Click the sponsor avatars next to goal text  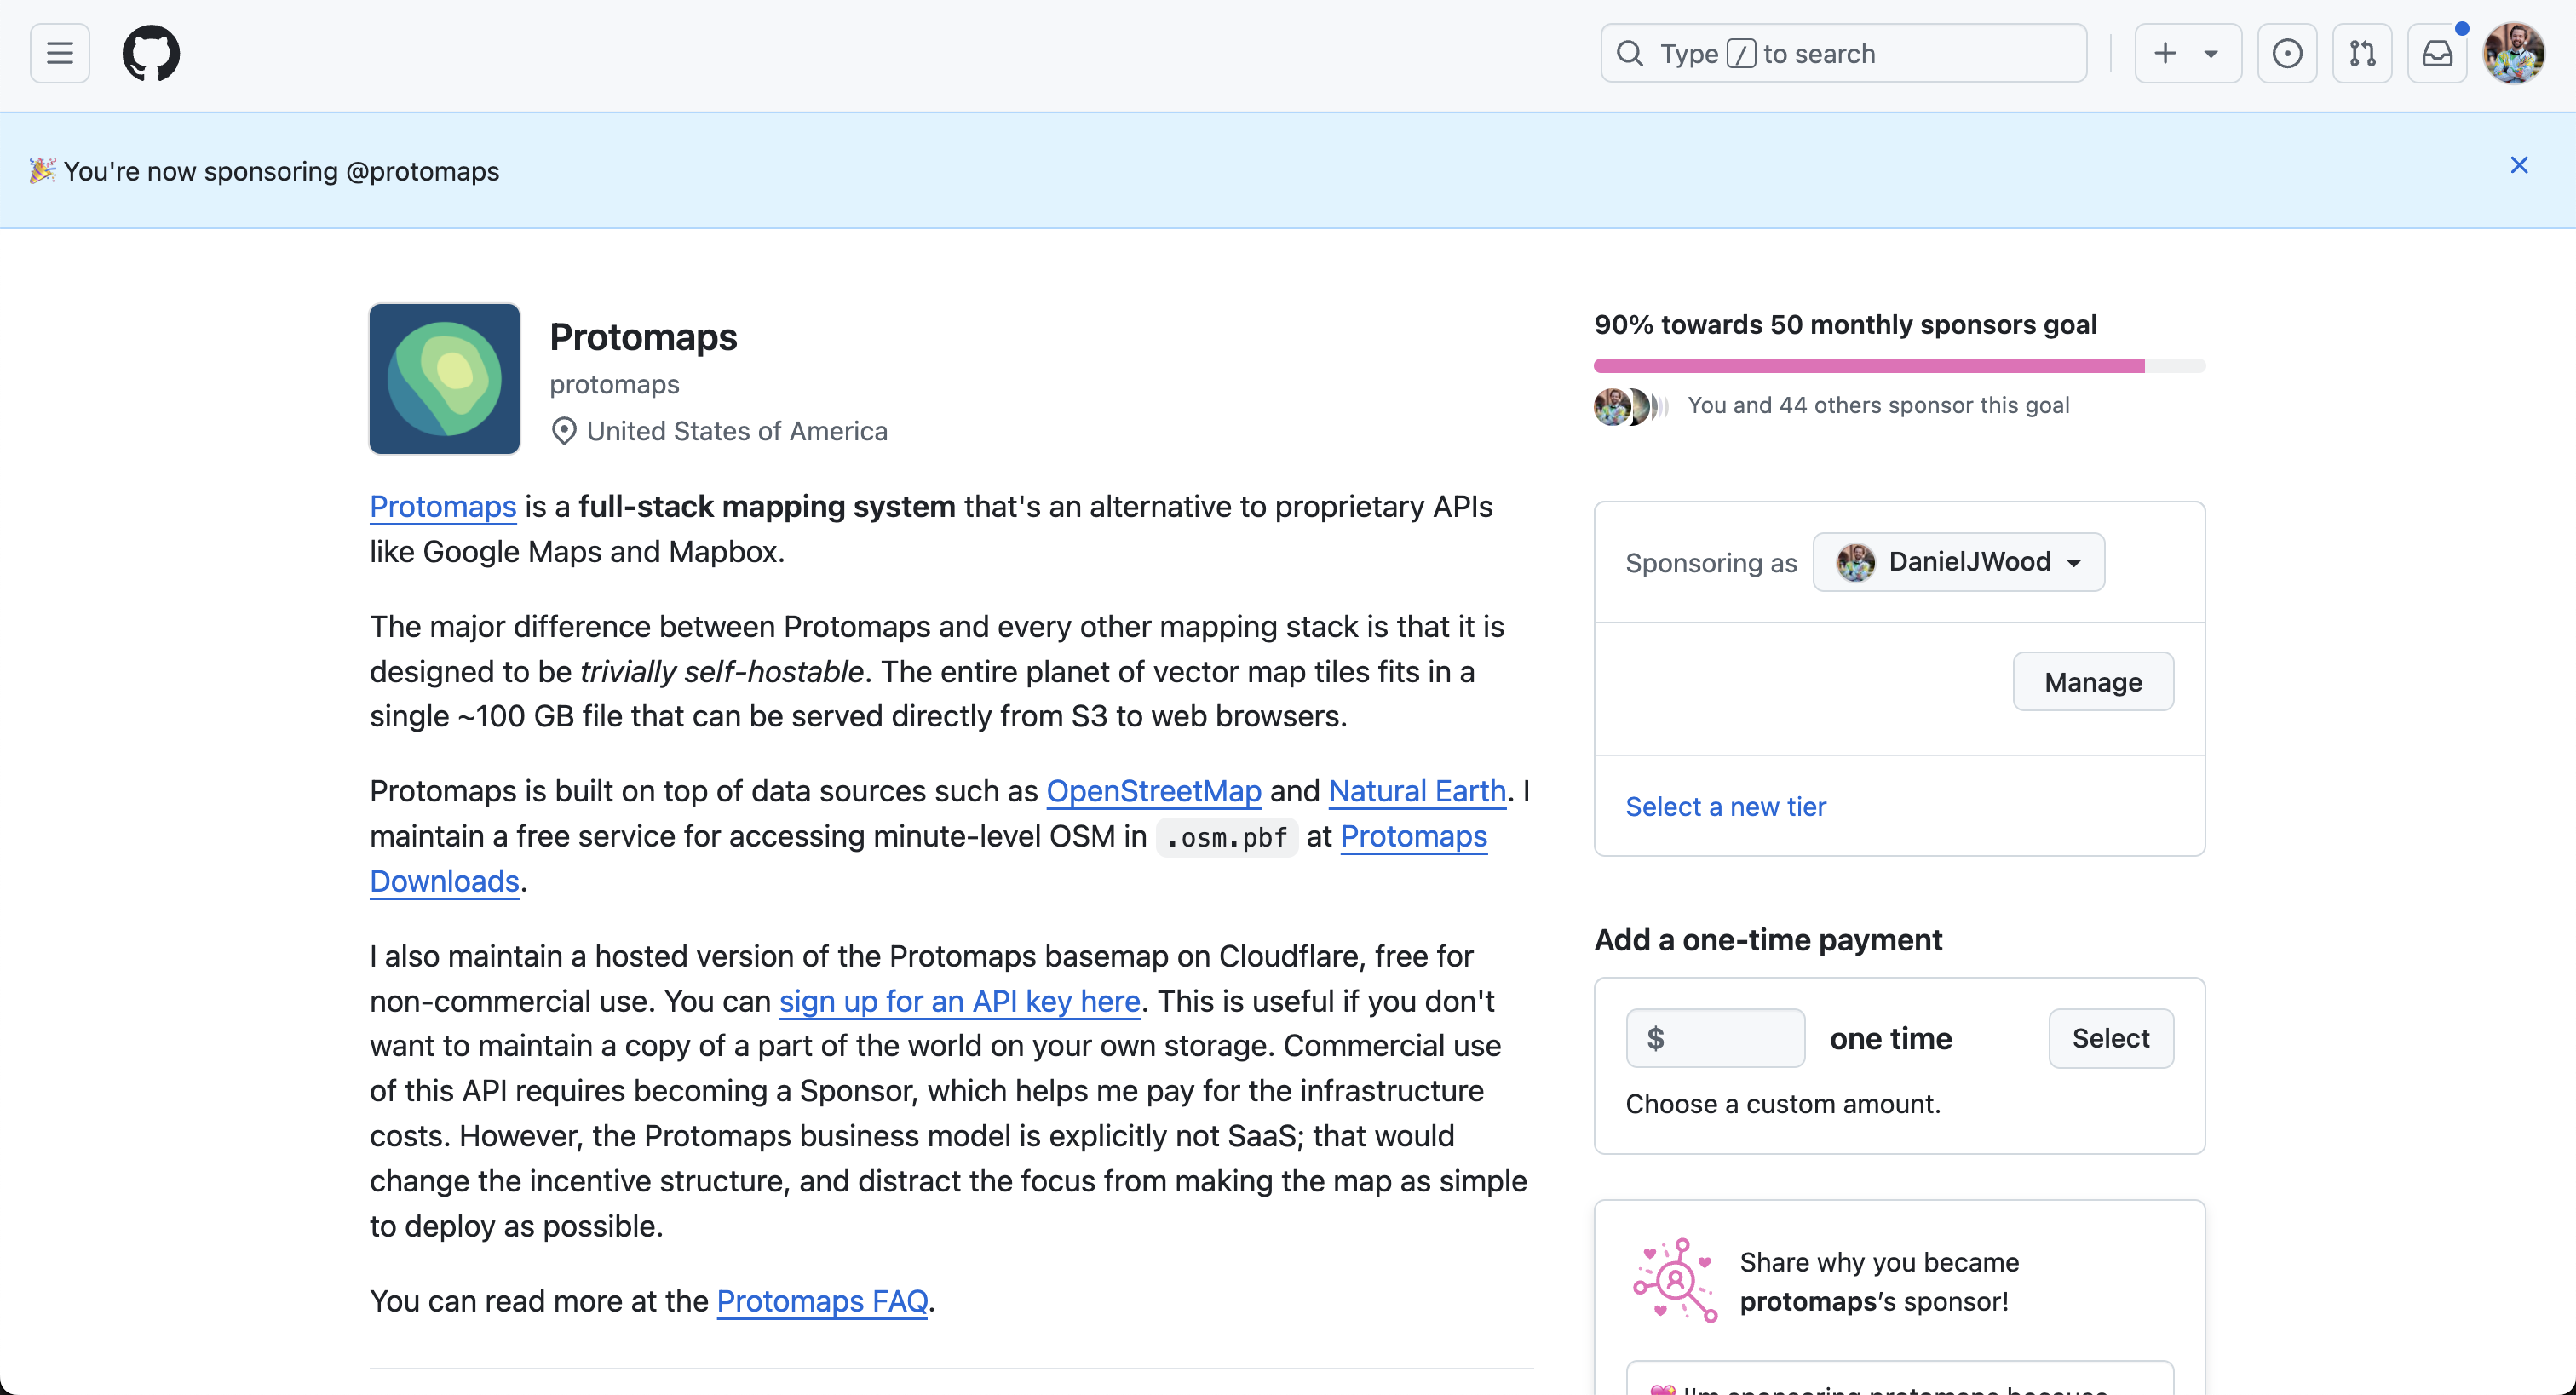(x=1631, y=407)
